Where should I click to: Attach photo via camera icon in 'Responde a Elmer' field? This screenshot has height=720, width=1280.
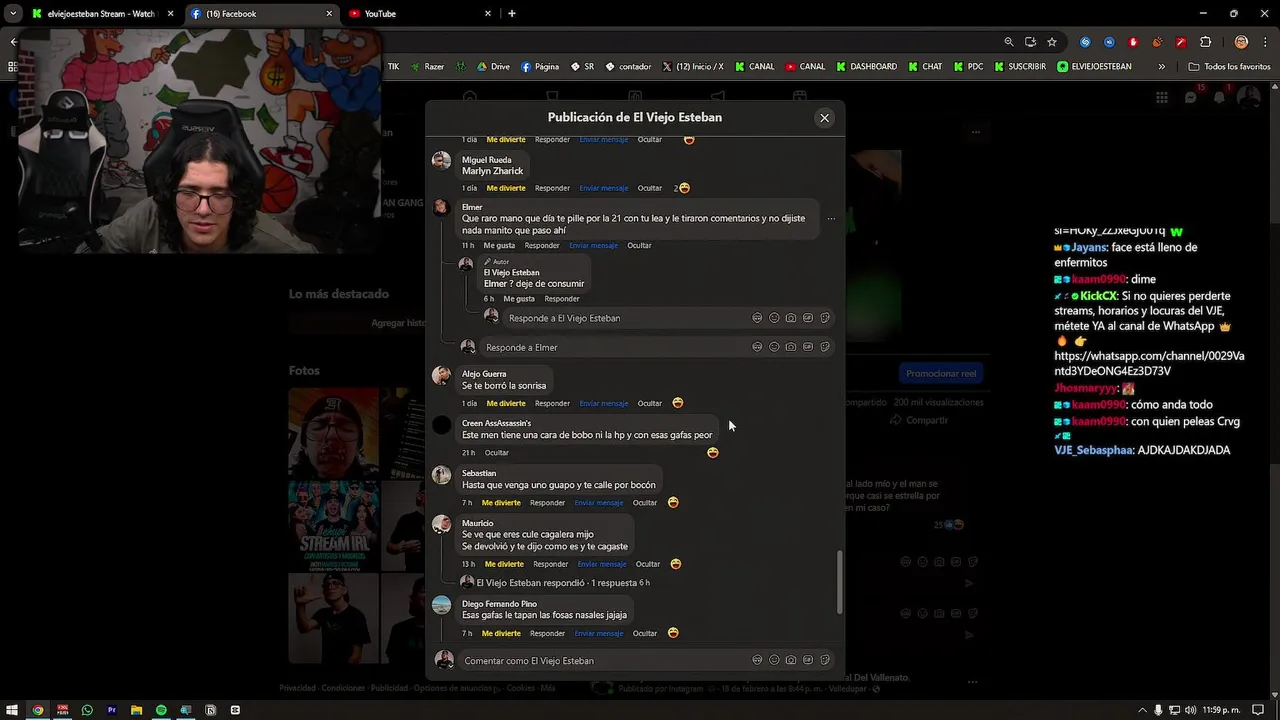click(791, 347)
